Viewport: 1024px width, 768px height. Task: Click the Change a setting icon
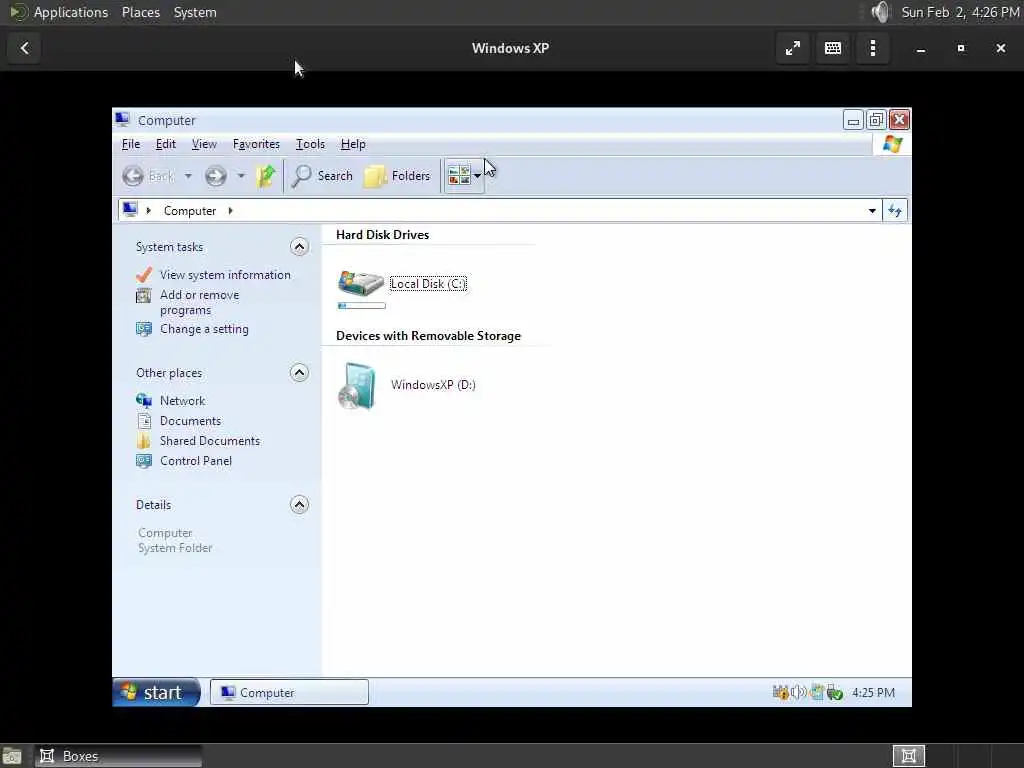(144, 328)
